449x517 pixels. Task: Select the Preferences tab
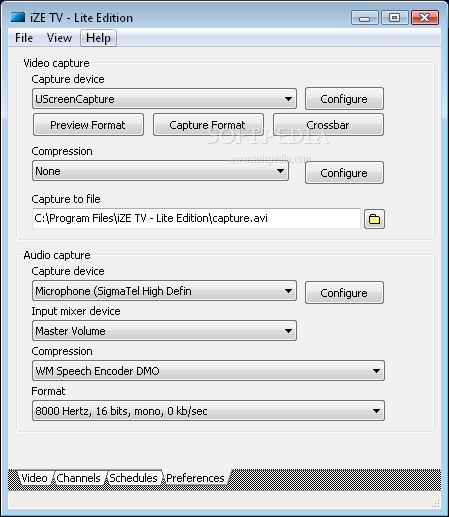[195, 478]
